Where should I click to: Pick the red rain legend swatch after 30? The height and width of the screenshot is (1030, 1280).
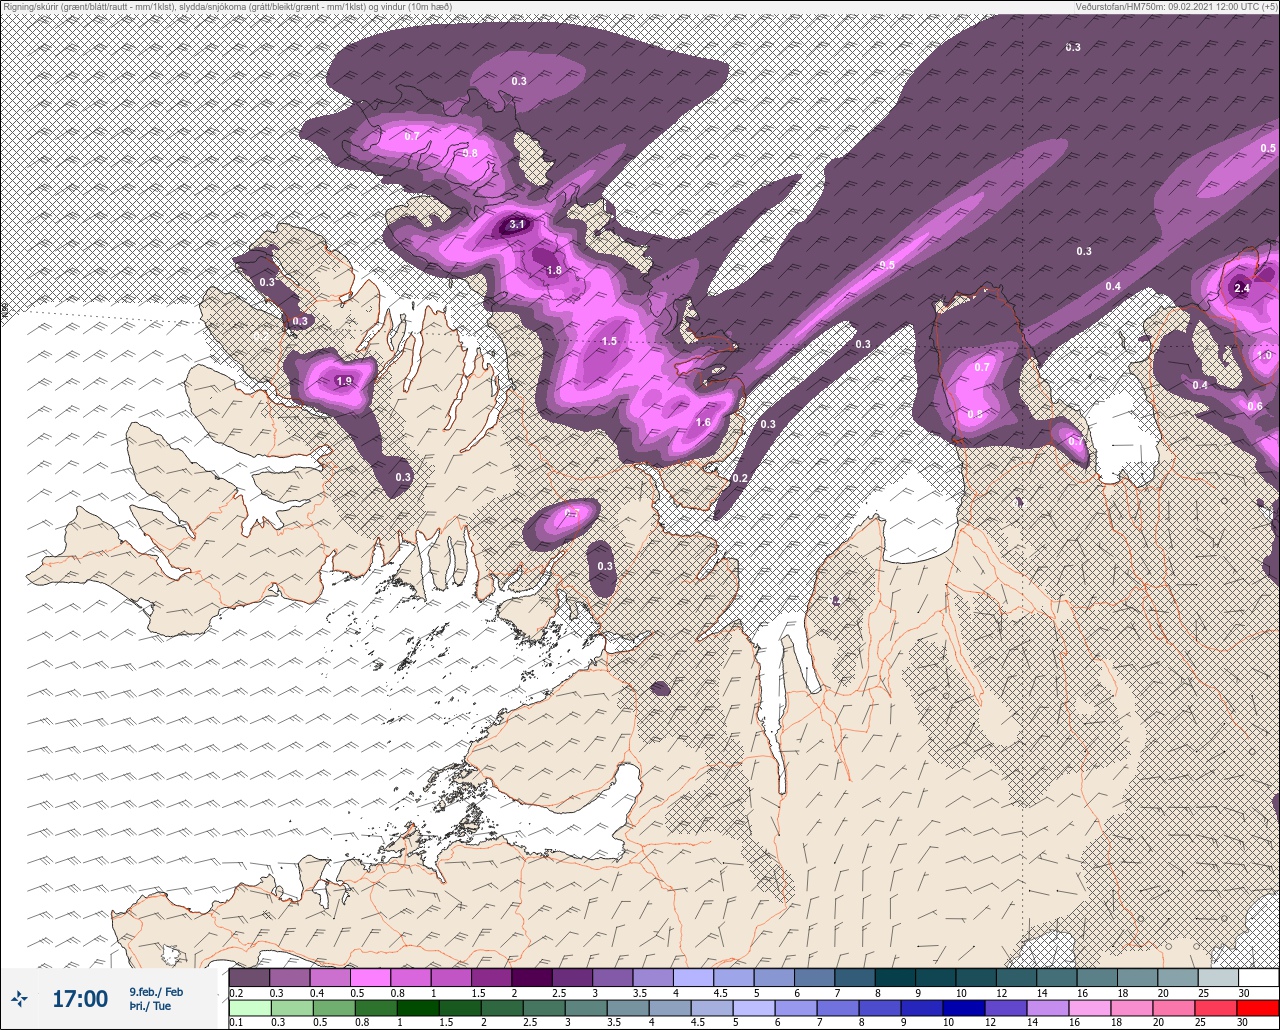point(1259,1008)
